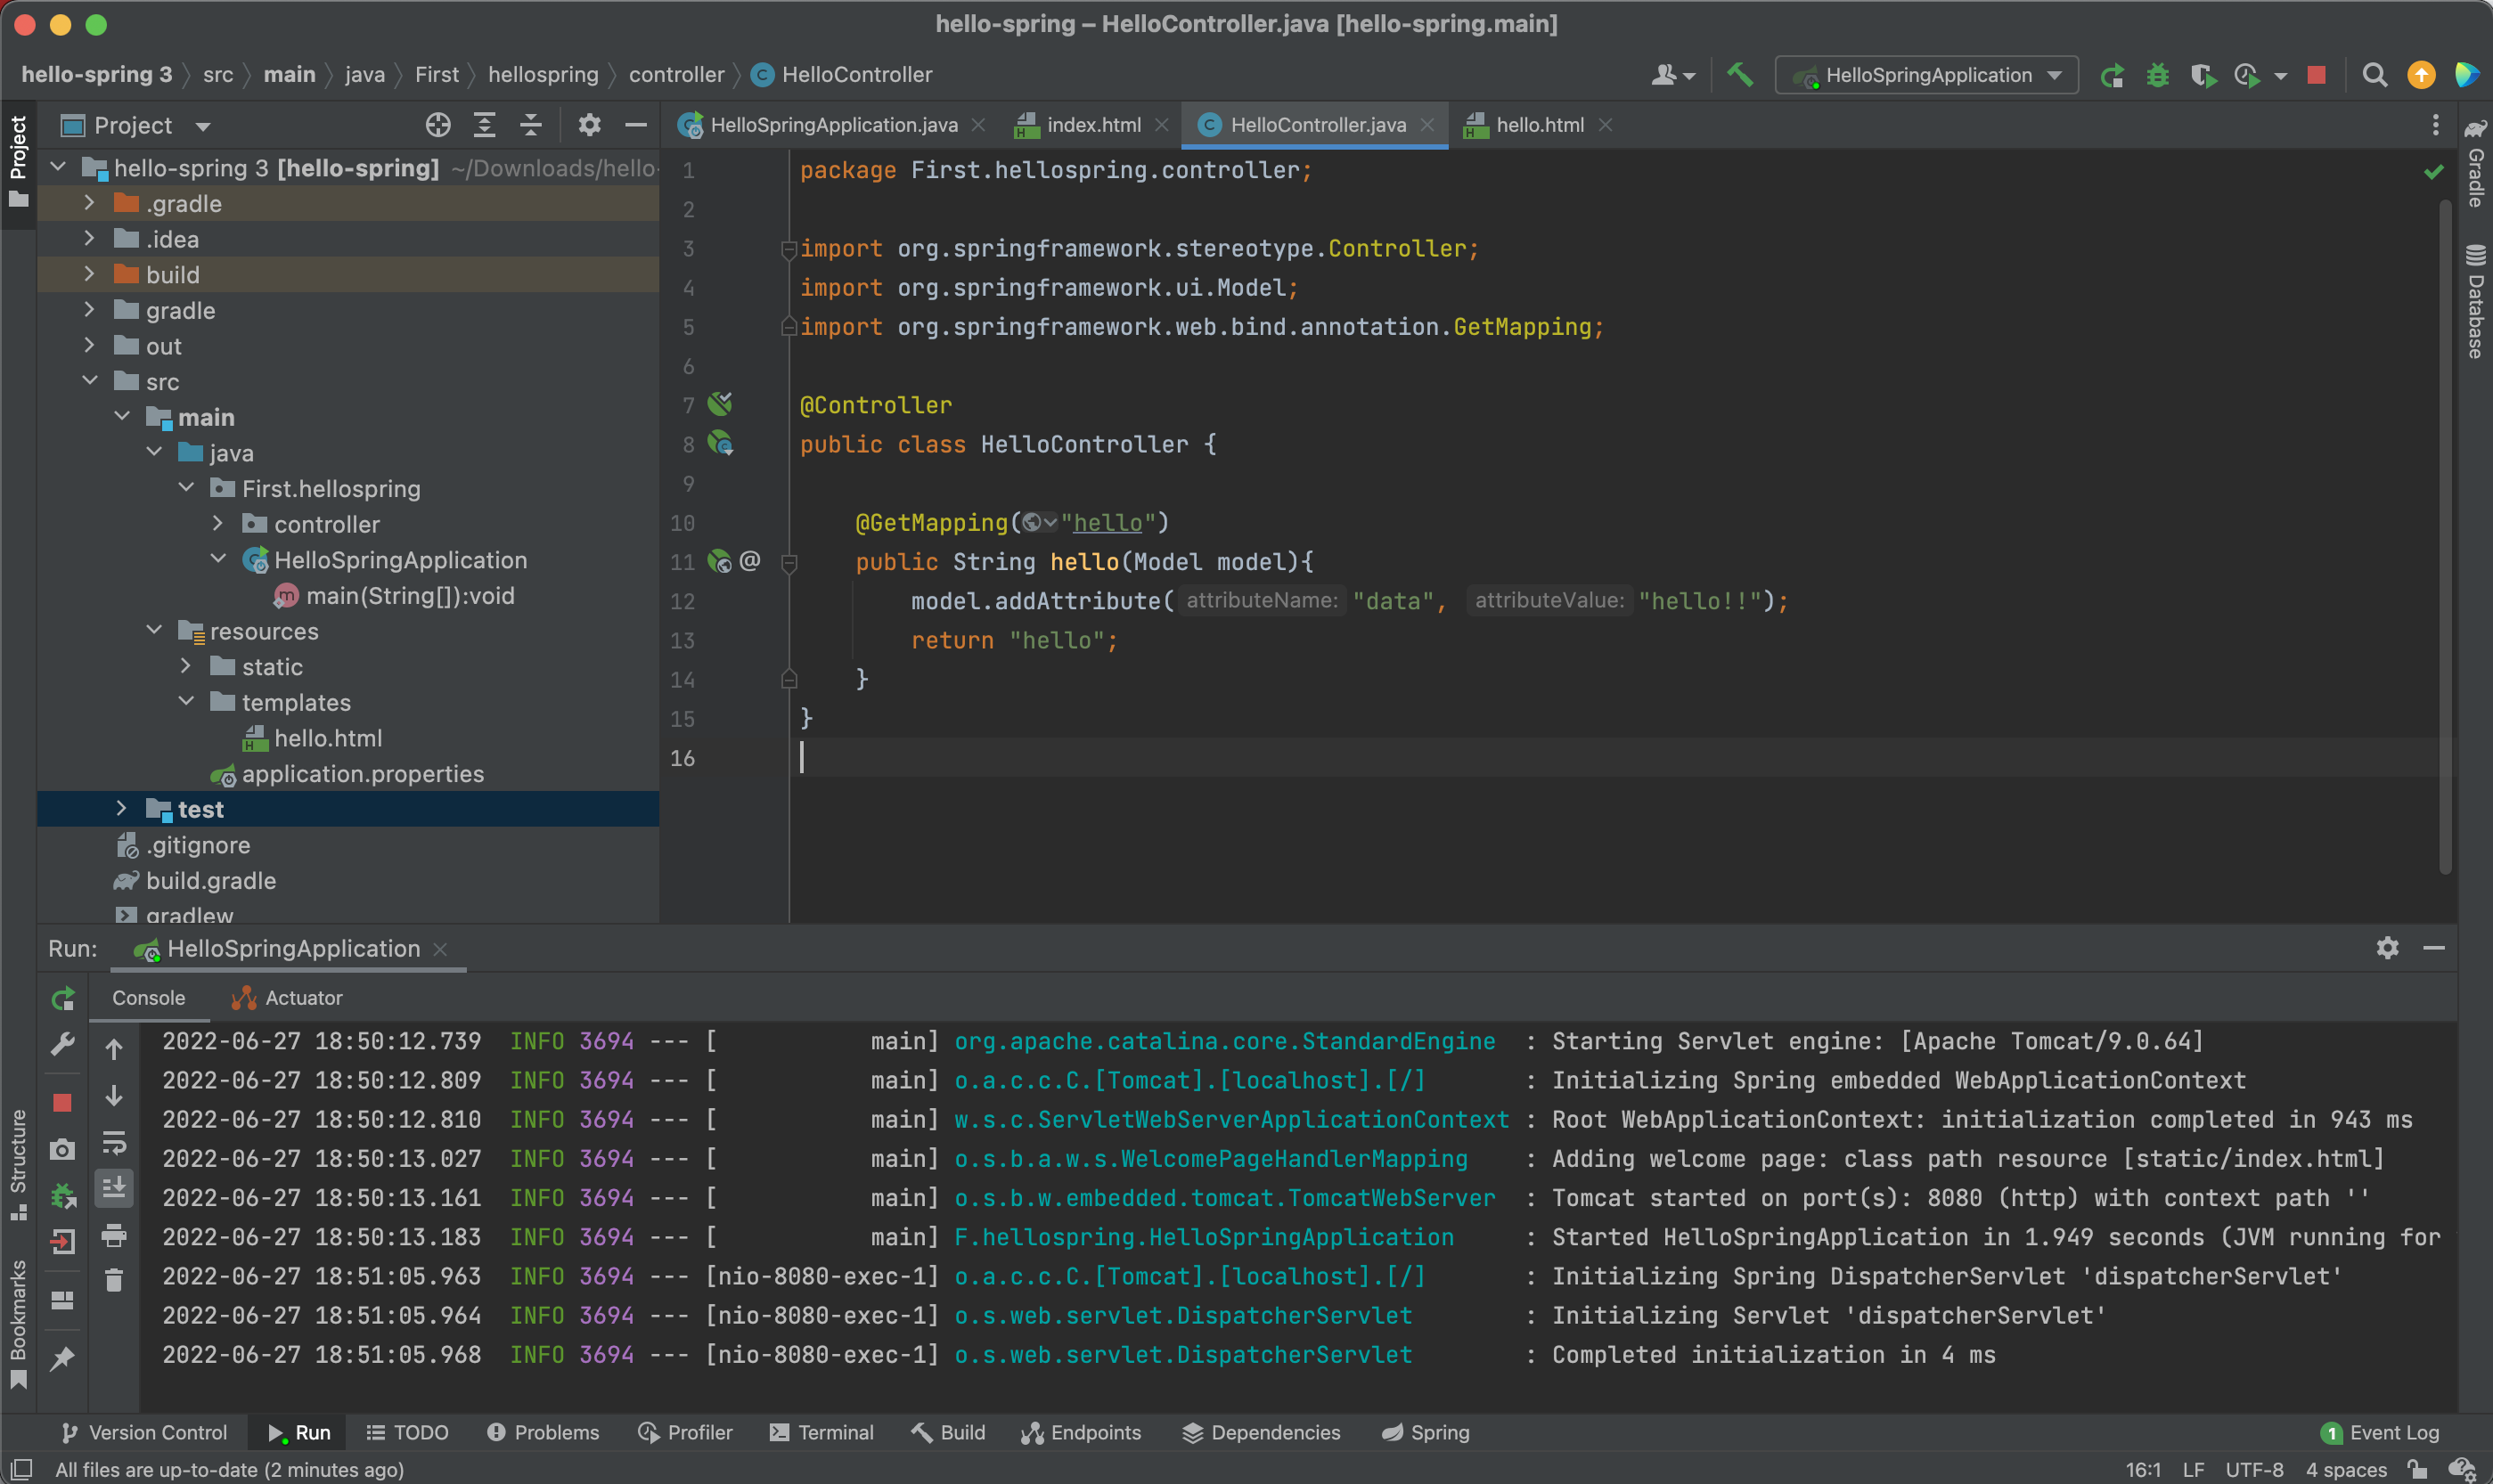Stop the application with red square in toolbar
2493x1484 pixels.
point(2316,75)
